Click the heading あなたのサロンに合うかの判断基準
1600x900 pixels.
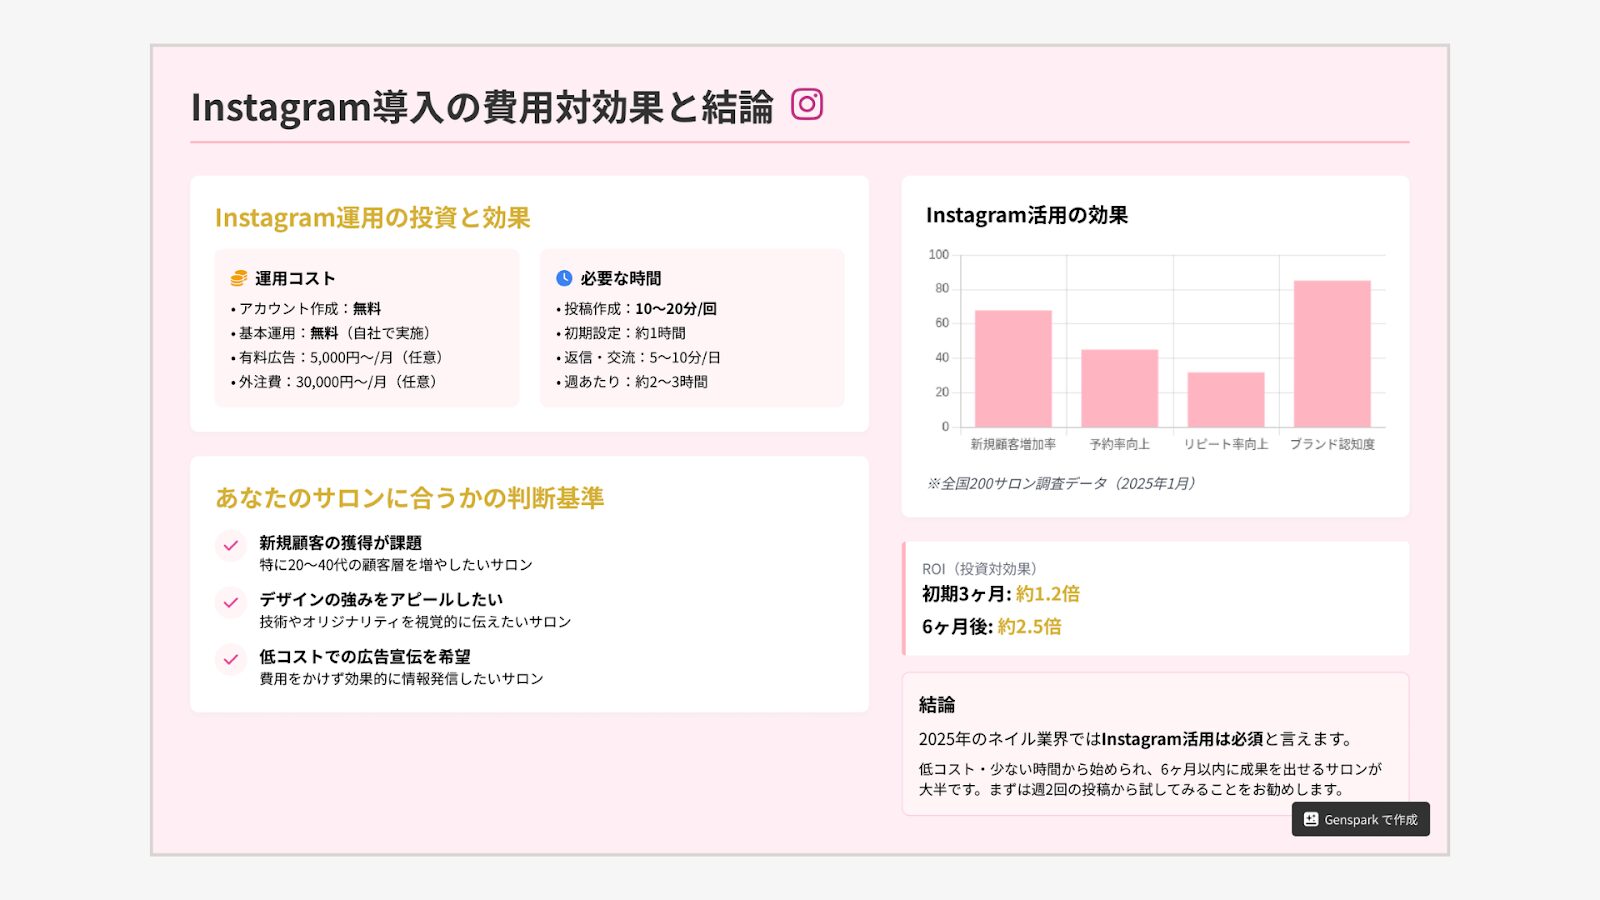pos(410,498)
